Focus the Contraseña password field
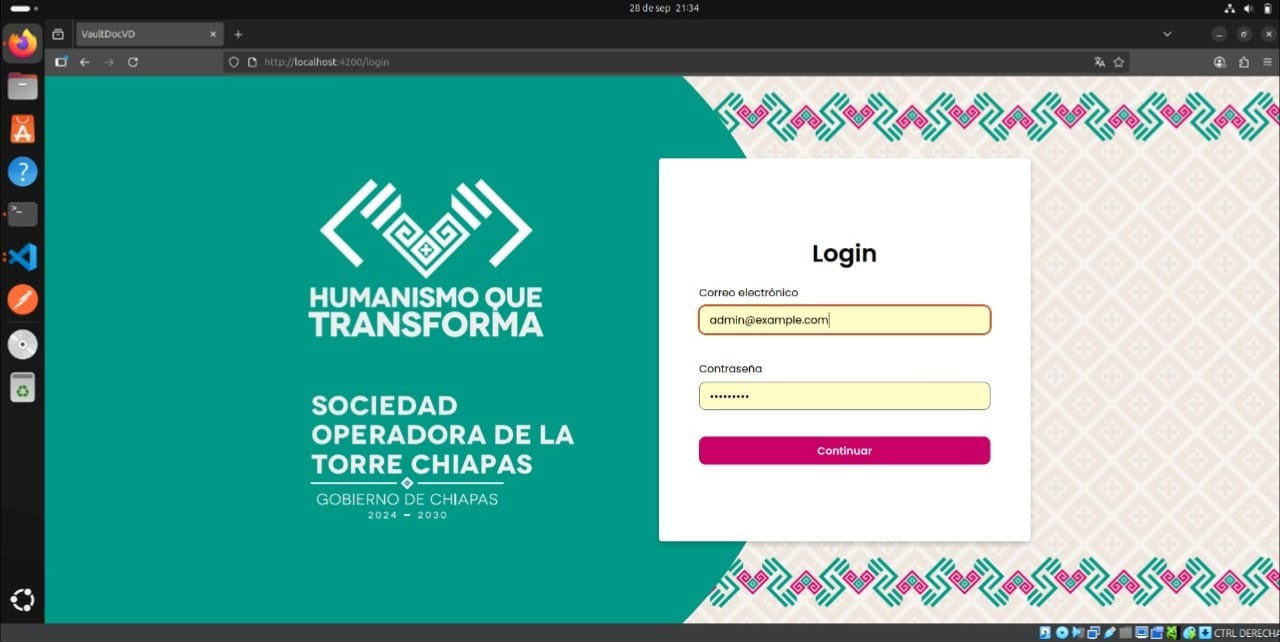The height and width of the screenshot is (642, 1280). point(844,396)
